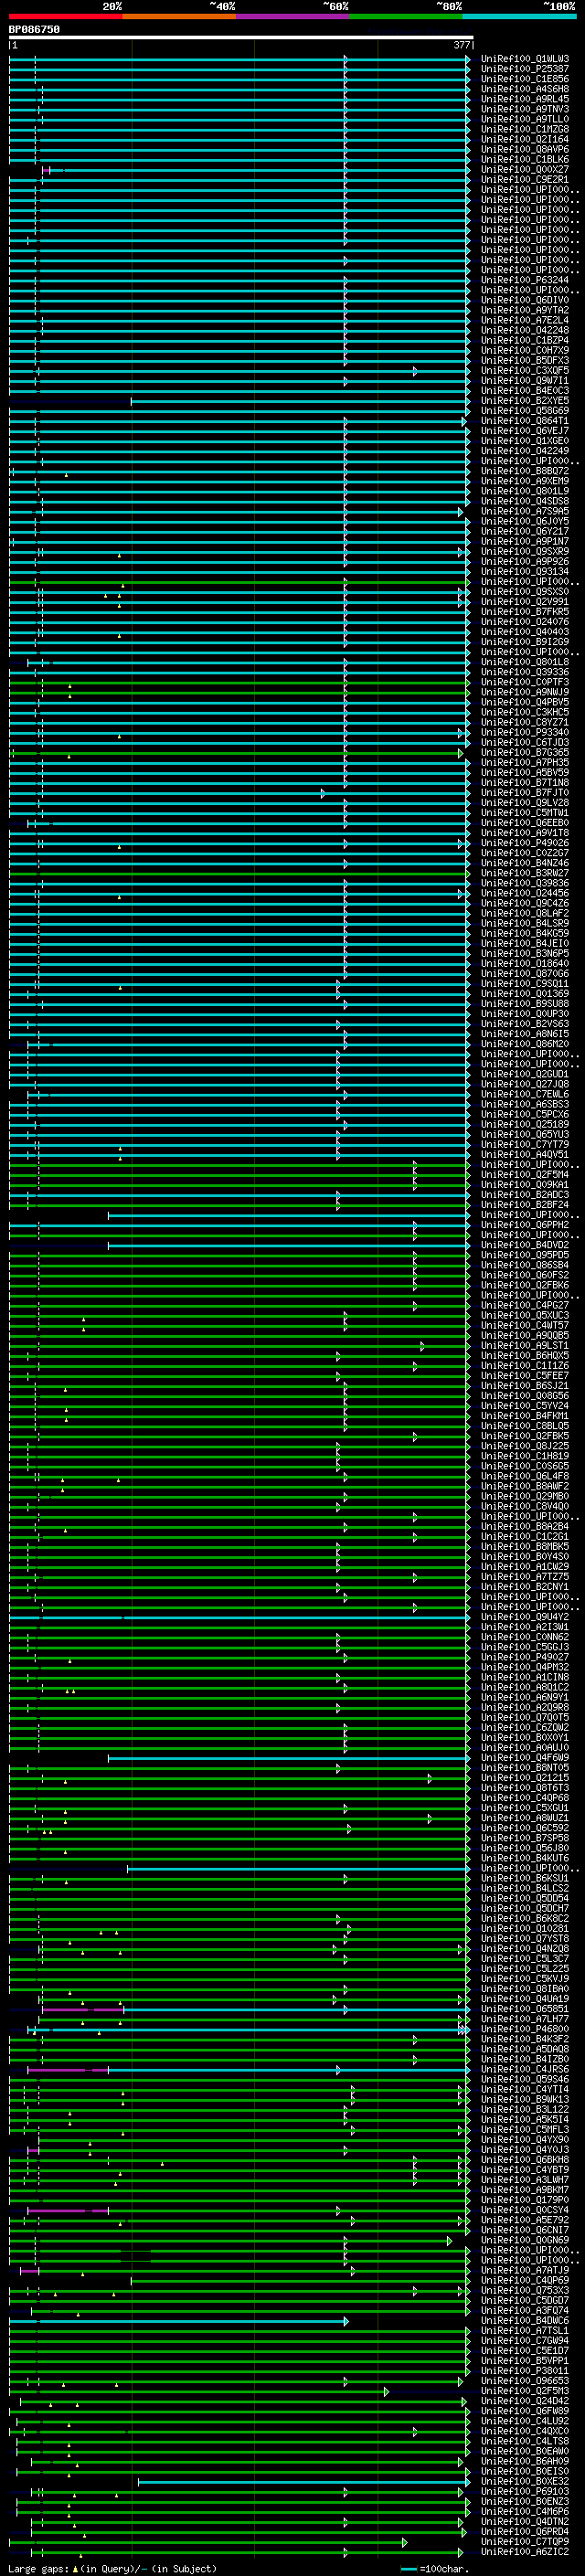Open the UniRef100_C4JRS6 entry
585x2576 pixels.
524,2069
